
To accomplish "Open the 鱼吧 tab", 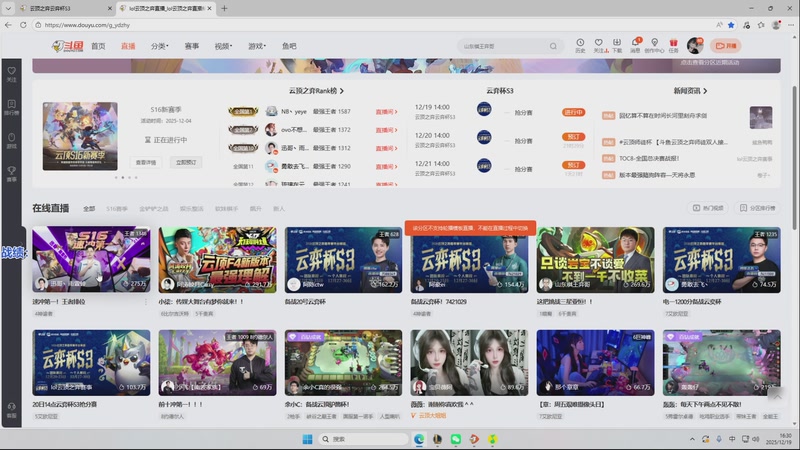I will [x=289, y=46].
